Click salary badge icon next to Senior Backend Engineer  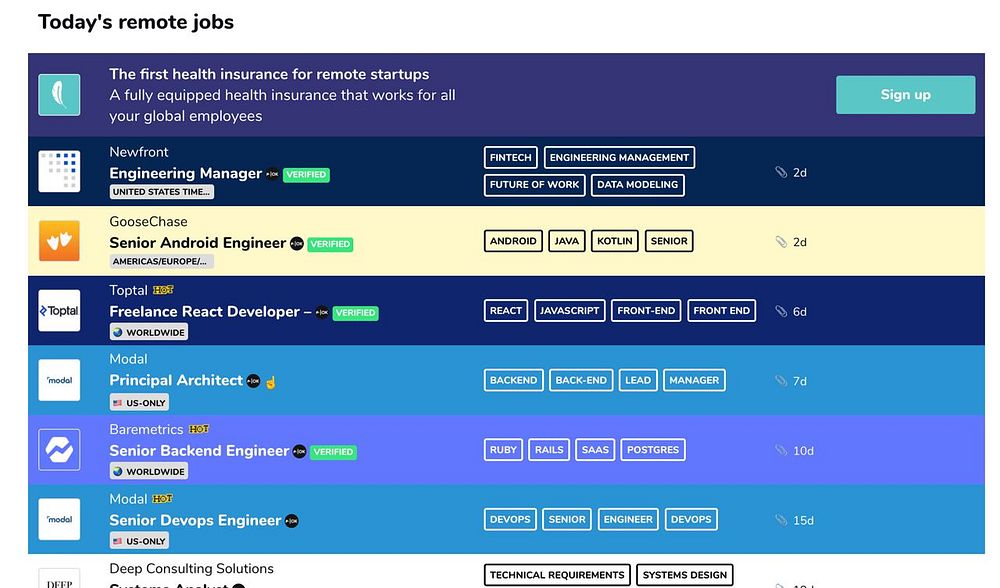[x=299, y=452]
